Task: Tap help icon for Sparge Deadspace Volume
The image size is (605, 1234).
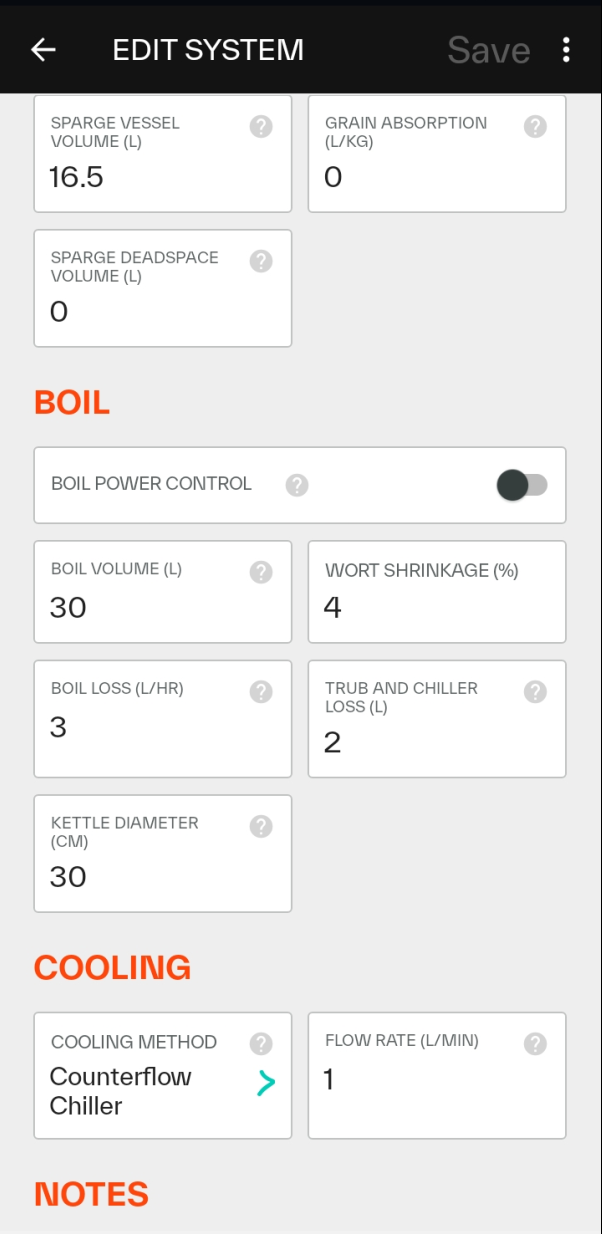Action: click(261, 261)
